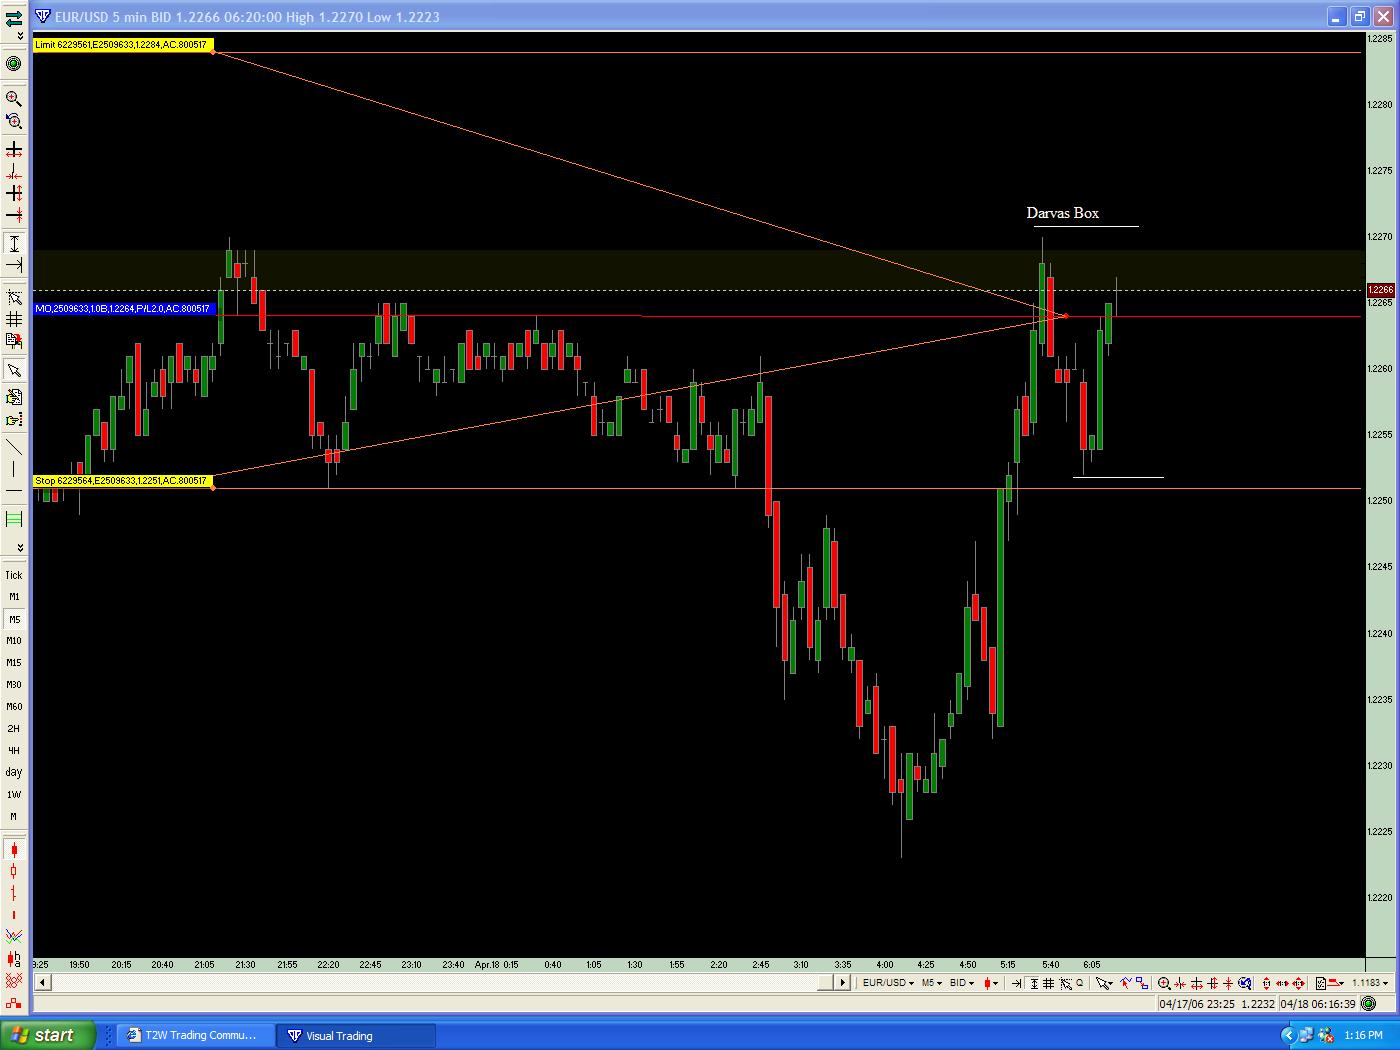Click the green connection status circle in left toolbar
This screenshot has width=1400, height=1050.
pos(14,63)
